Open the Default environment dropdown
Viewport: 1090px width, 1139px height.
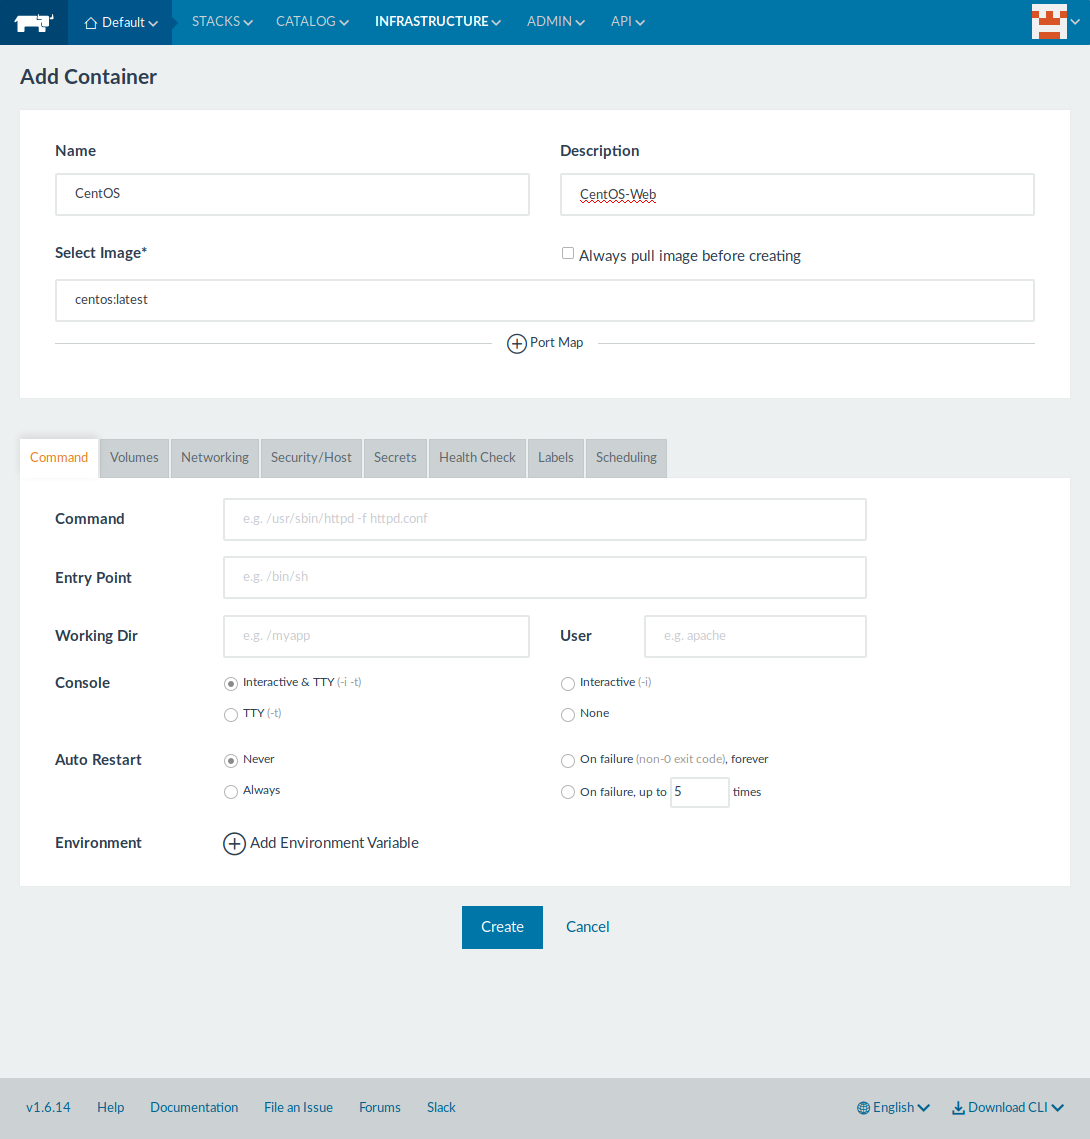pos(121,22)
